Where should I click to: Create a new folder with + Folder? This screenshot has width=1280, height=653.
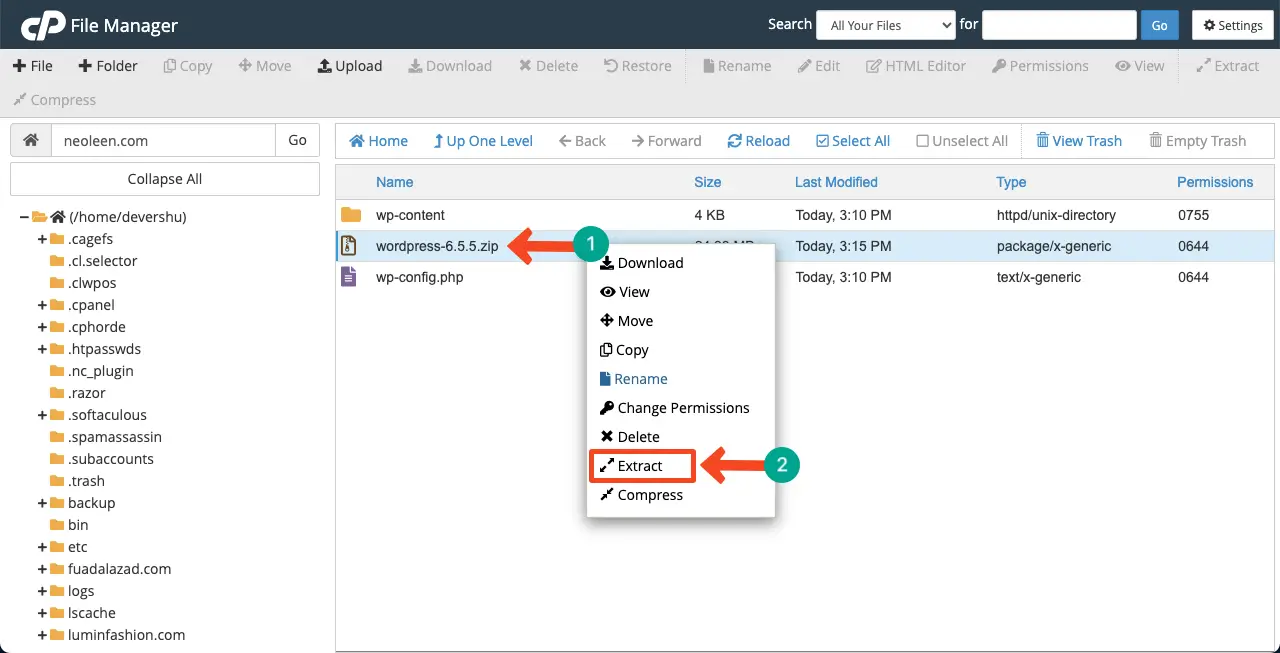(x=108, y=66)
